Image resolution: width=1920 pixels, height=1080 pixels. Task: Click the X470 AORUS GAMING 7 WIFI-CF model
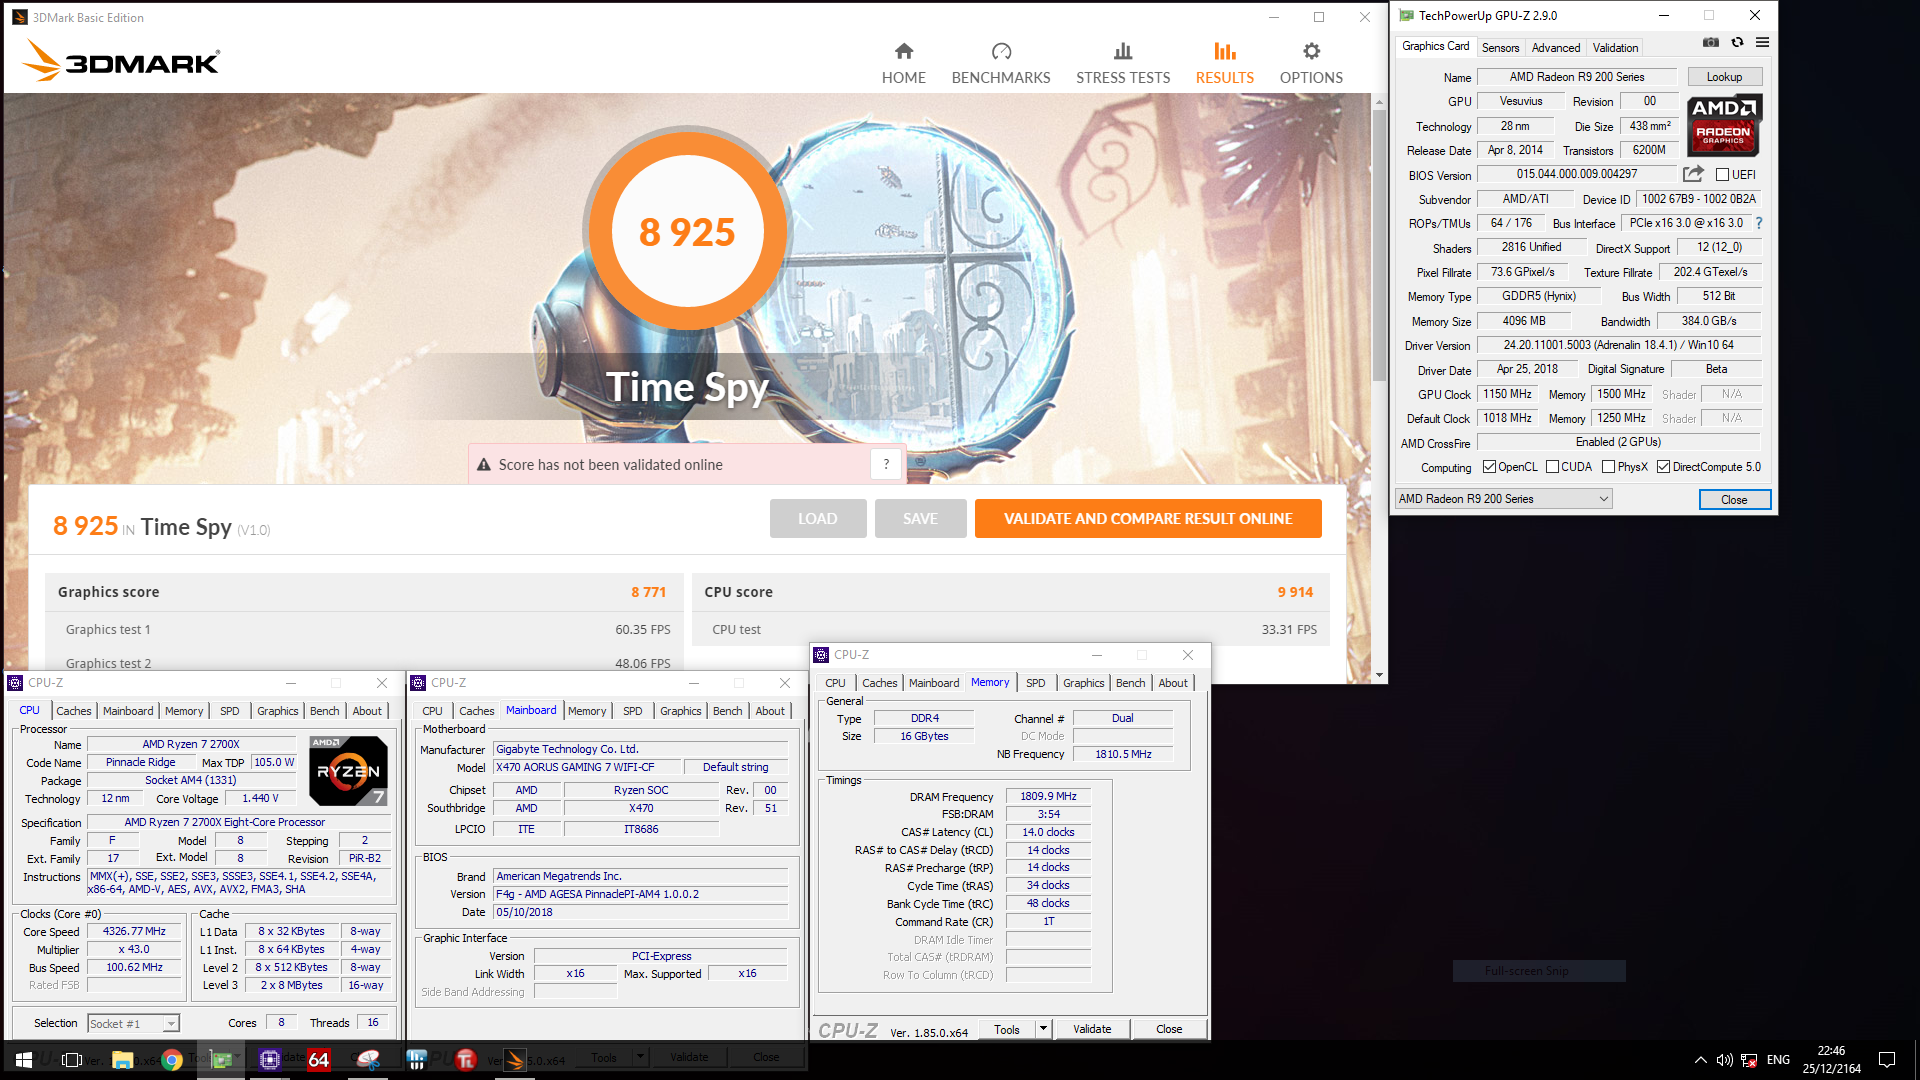(587, 767)
